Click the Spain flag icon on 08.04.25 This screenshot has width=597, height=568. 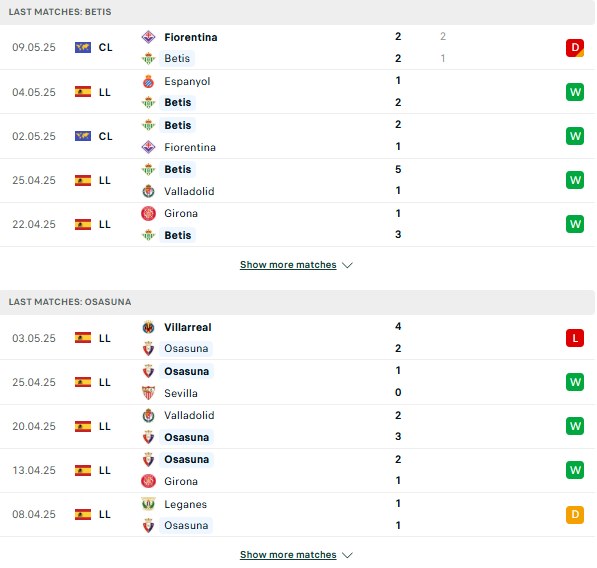83,514
